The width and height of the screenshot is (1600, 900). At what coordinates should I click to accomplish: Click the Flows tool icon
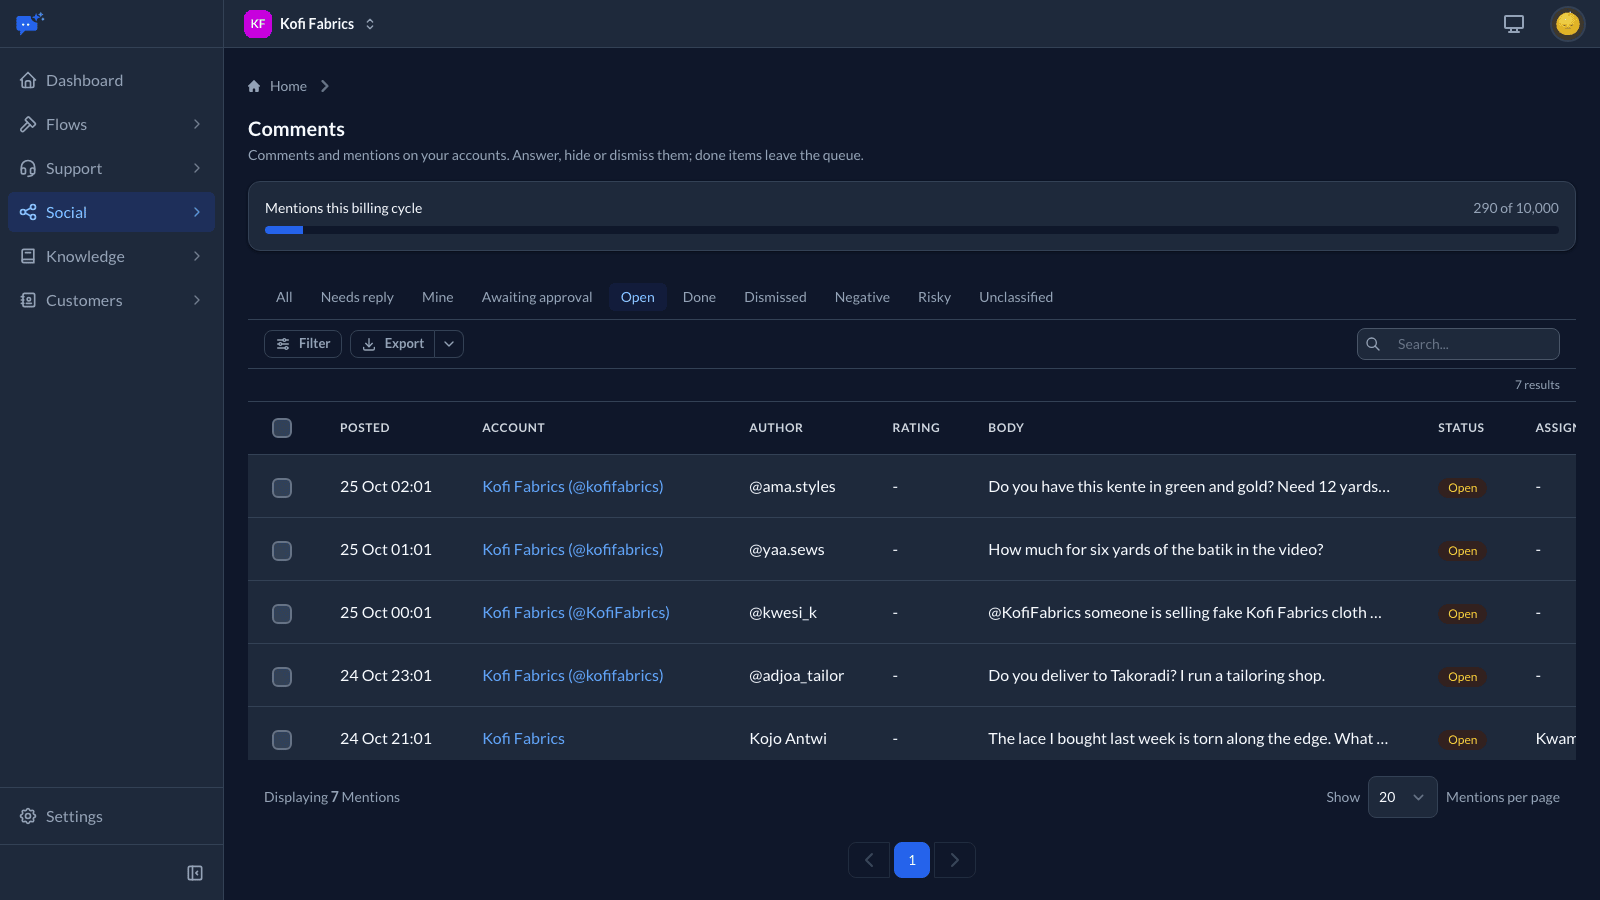28,124
